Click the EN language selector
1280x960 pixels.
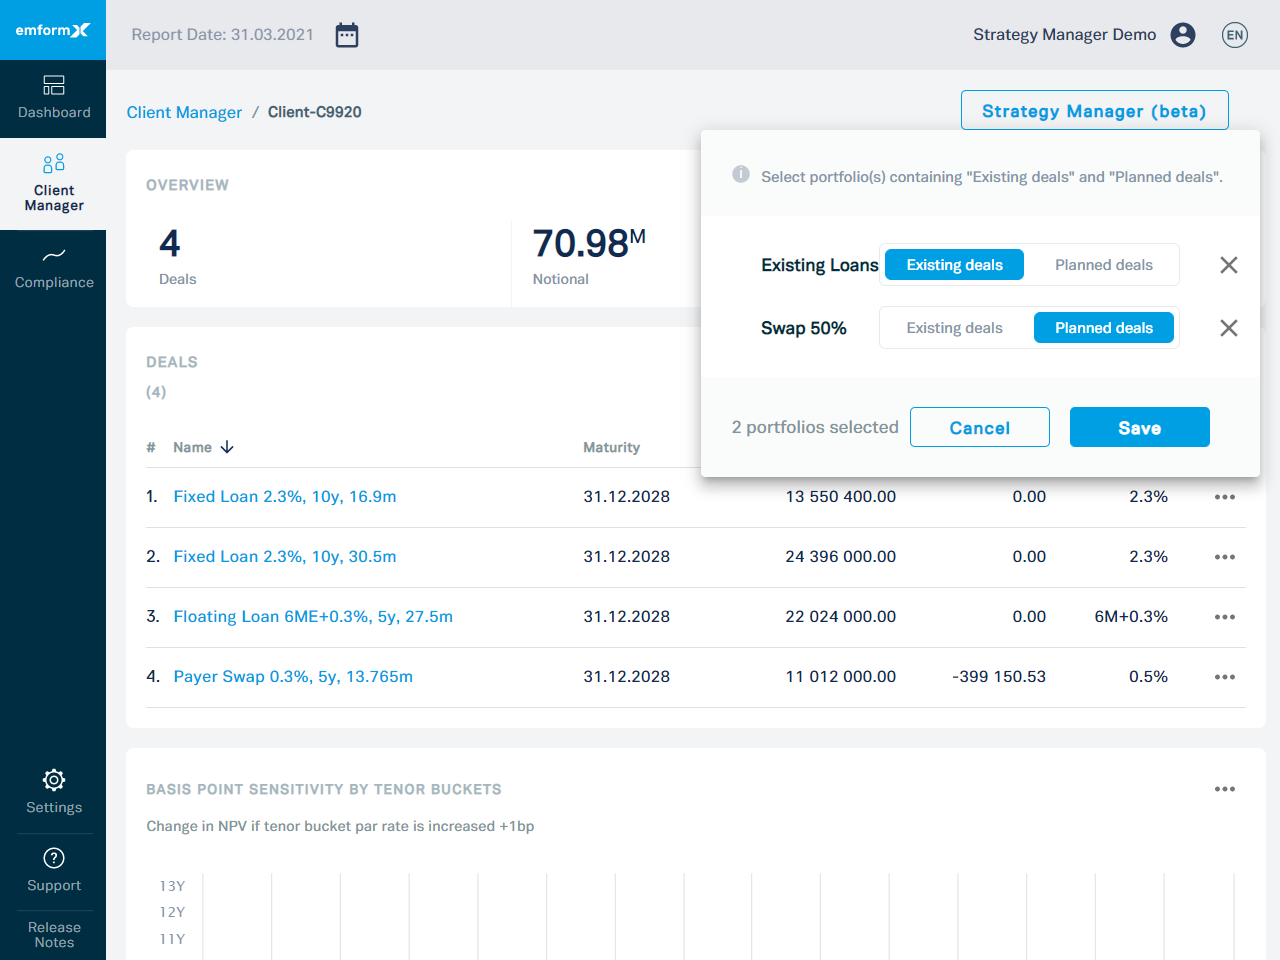tap(1234, 34)
